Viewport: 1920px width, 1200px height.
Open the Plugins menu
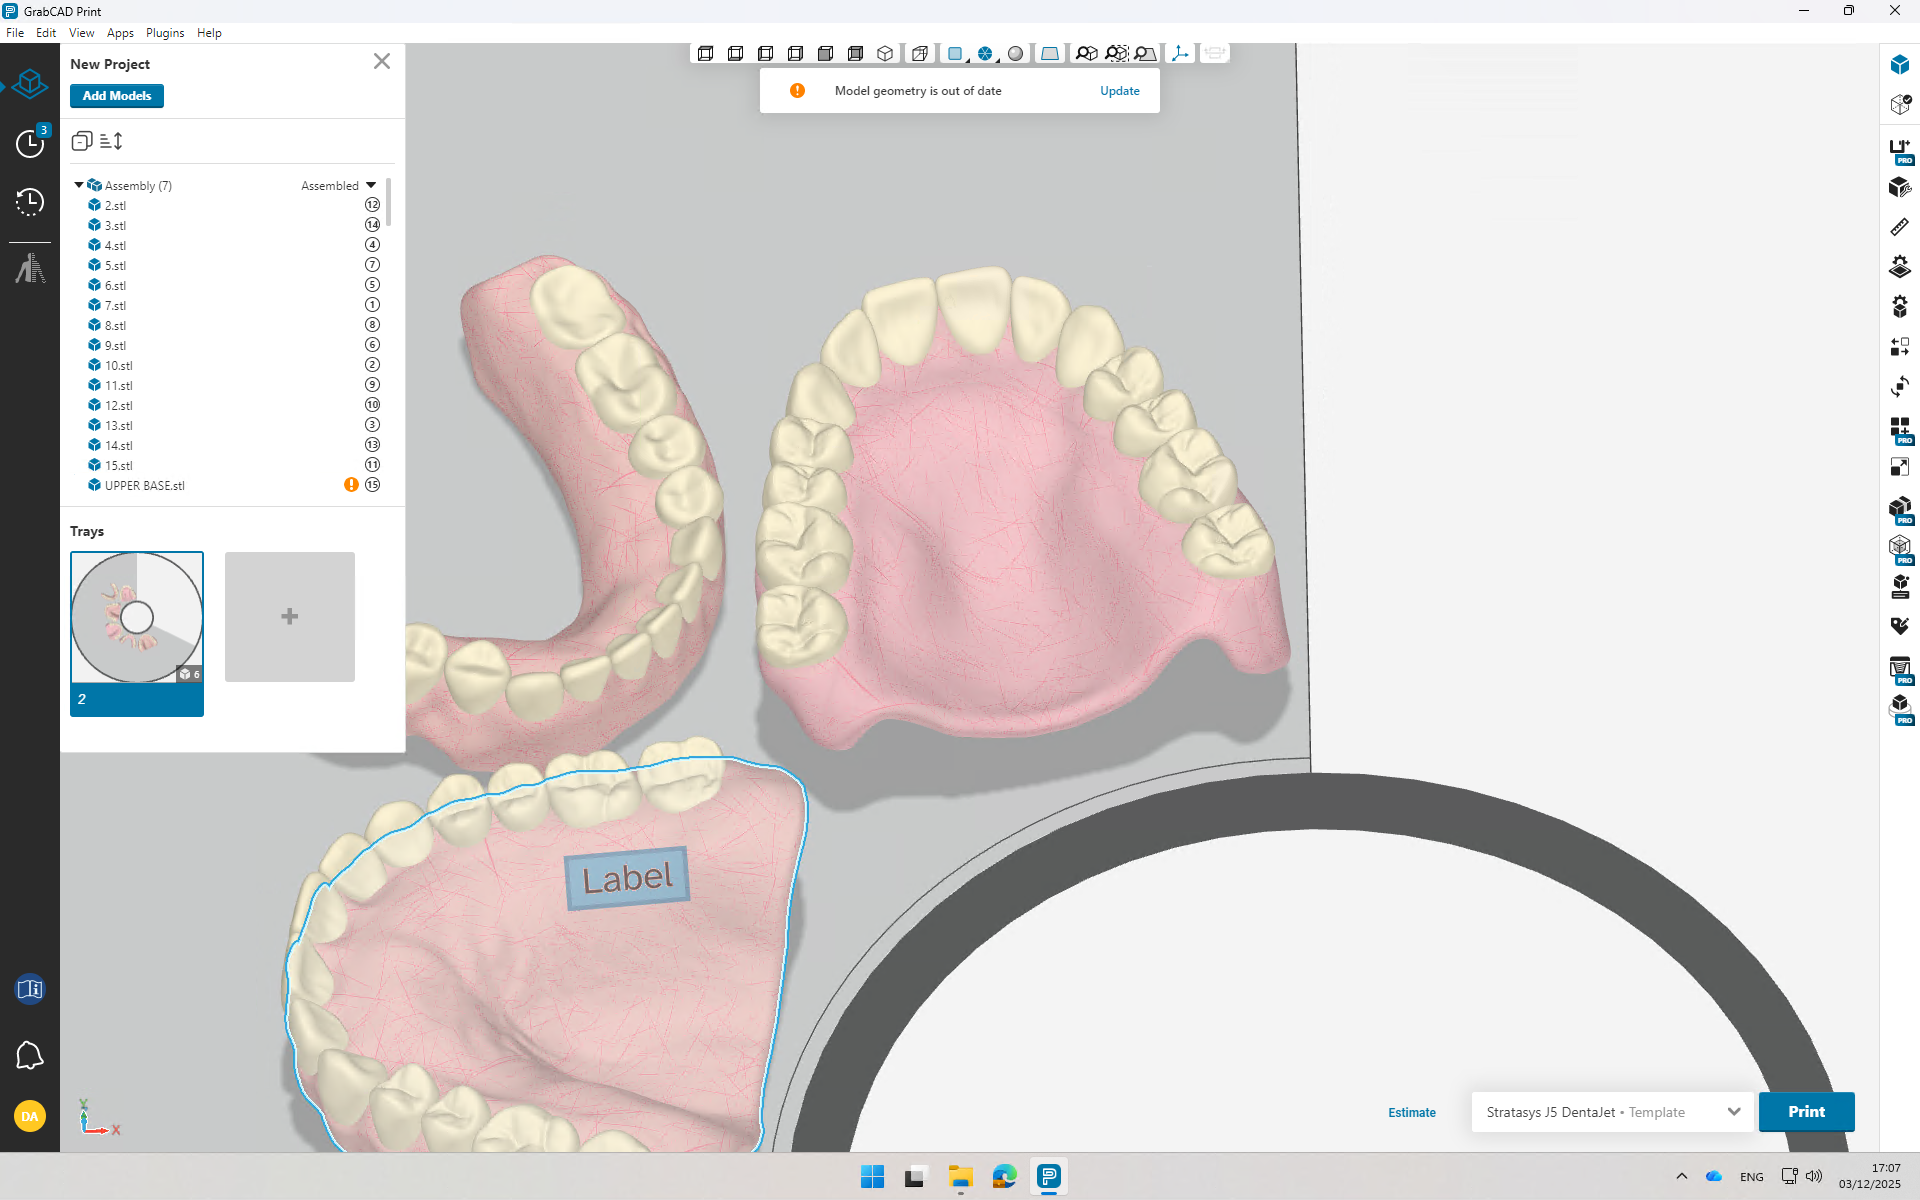(165, 33)
